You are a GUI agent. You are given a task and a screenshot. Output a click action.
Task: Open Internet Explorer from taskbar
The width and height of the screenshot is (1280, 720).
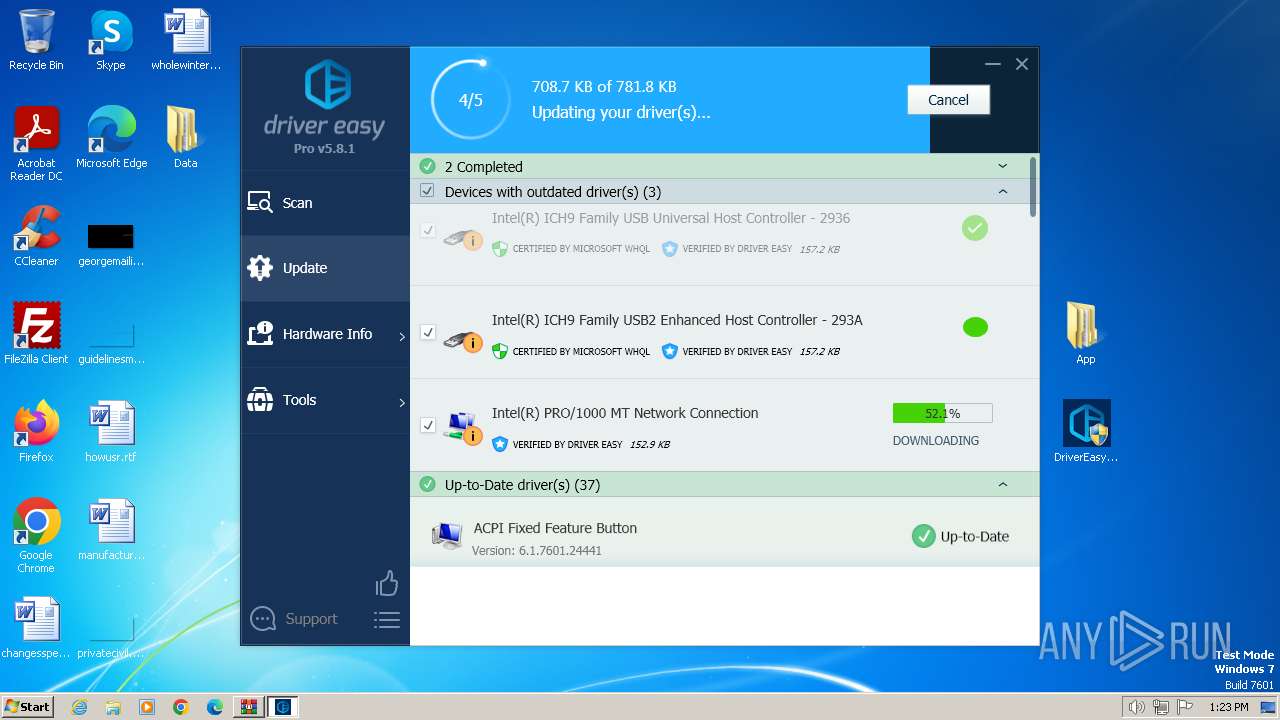pos(80,707)
